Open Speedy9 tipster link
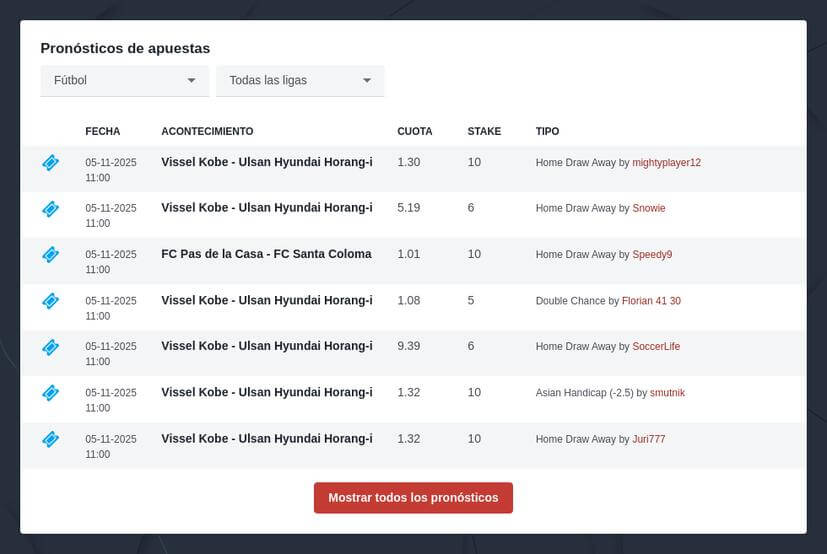 click(652, 255)
